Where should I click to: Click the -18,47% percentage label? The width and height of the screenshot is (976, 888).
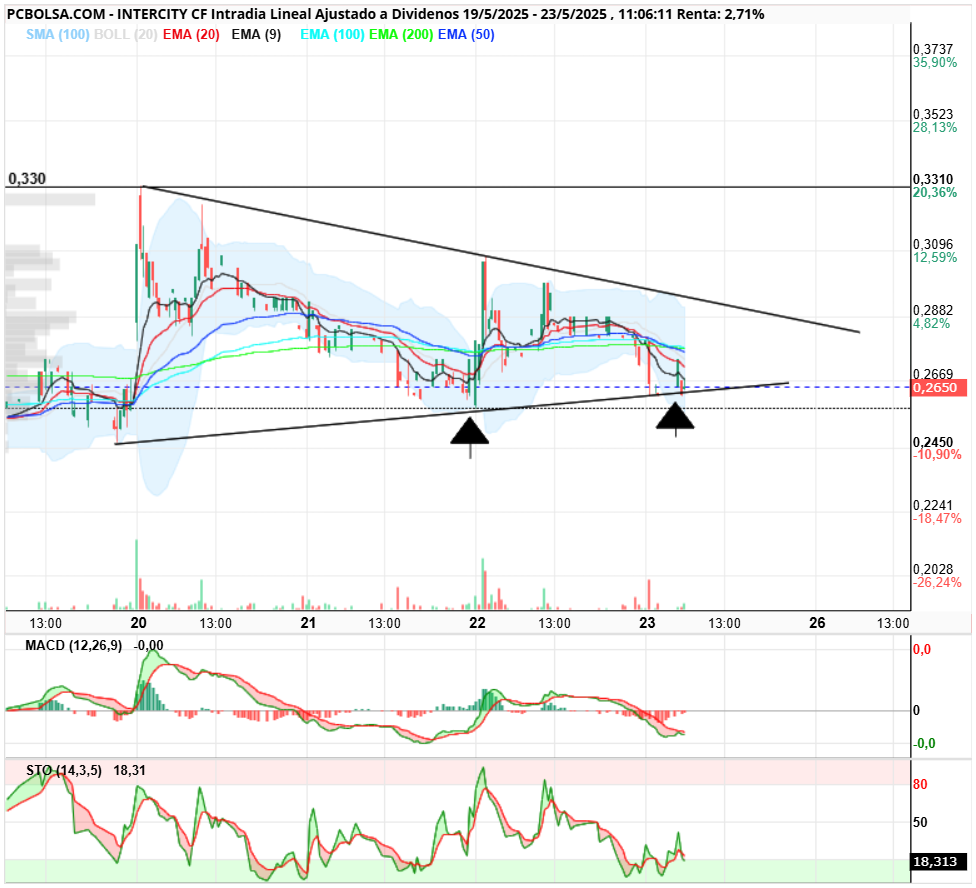(937, 518)
